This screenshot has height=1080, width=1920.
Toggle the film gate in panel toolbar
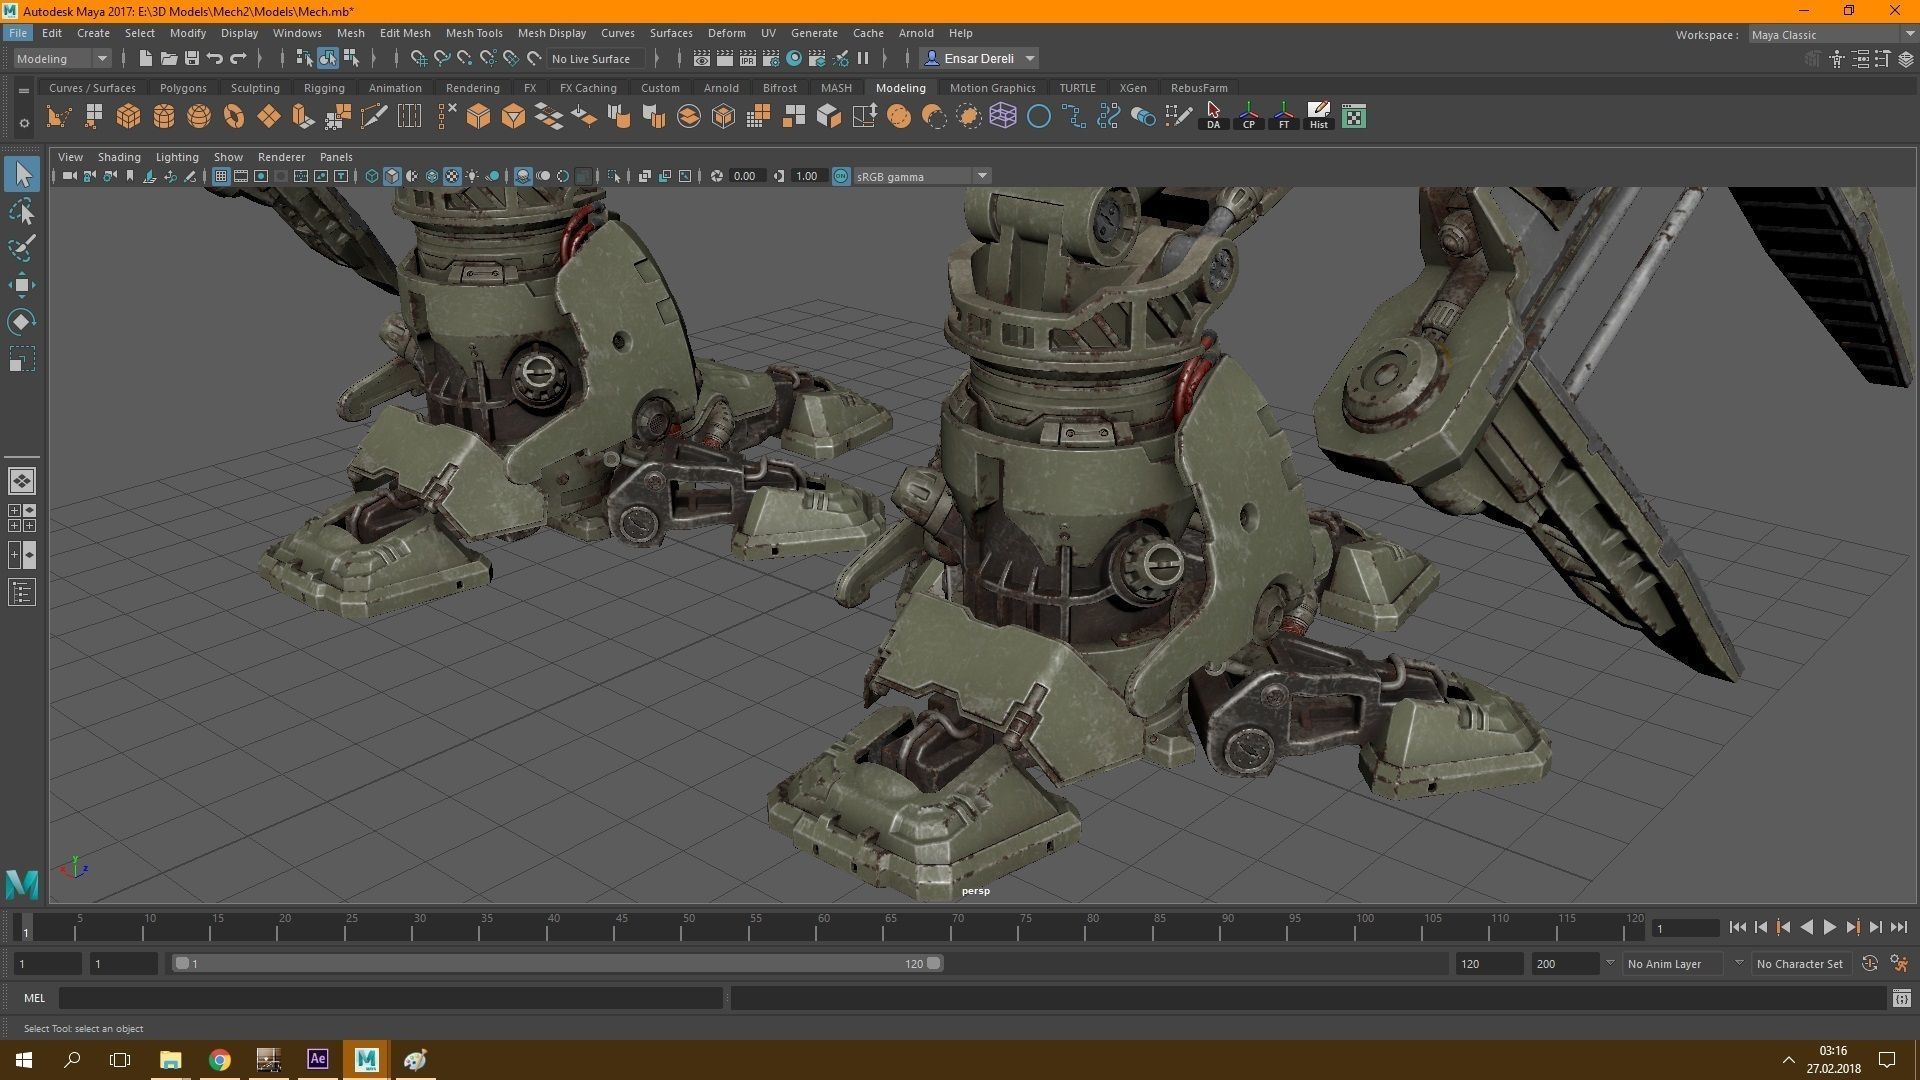pos(241,176)
